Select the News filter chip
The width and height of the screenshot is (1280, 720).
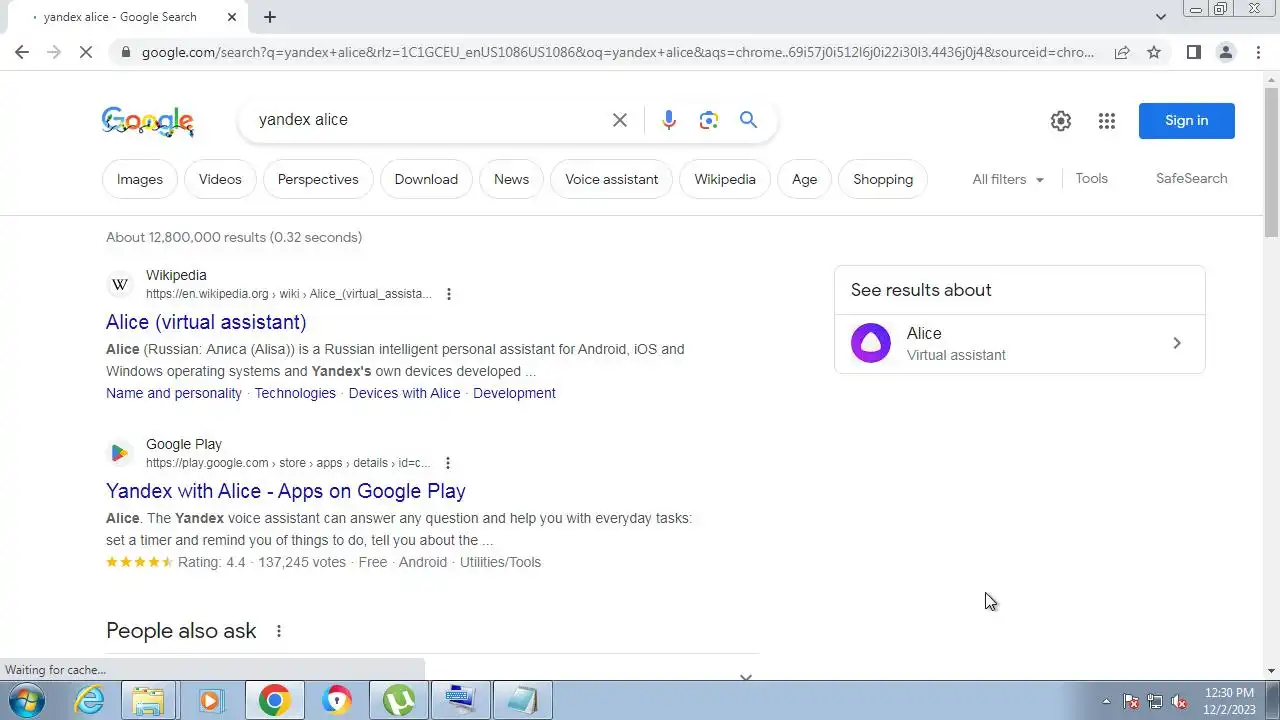(x=511, y=179)
